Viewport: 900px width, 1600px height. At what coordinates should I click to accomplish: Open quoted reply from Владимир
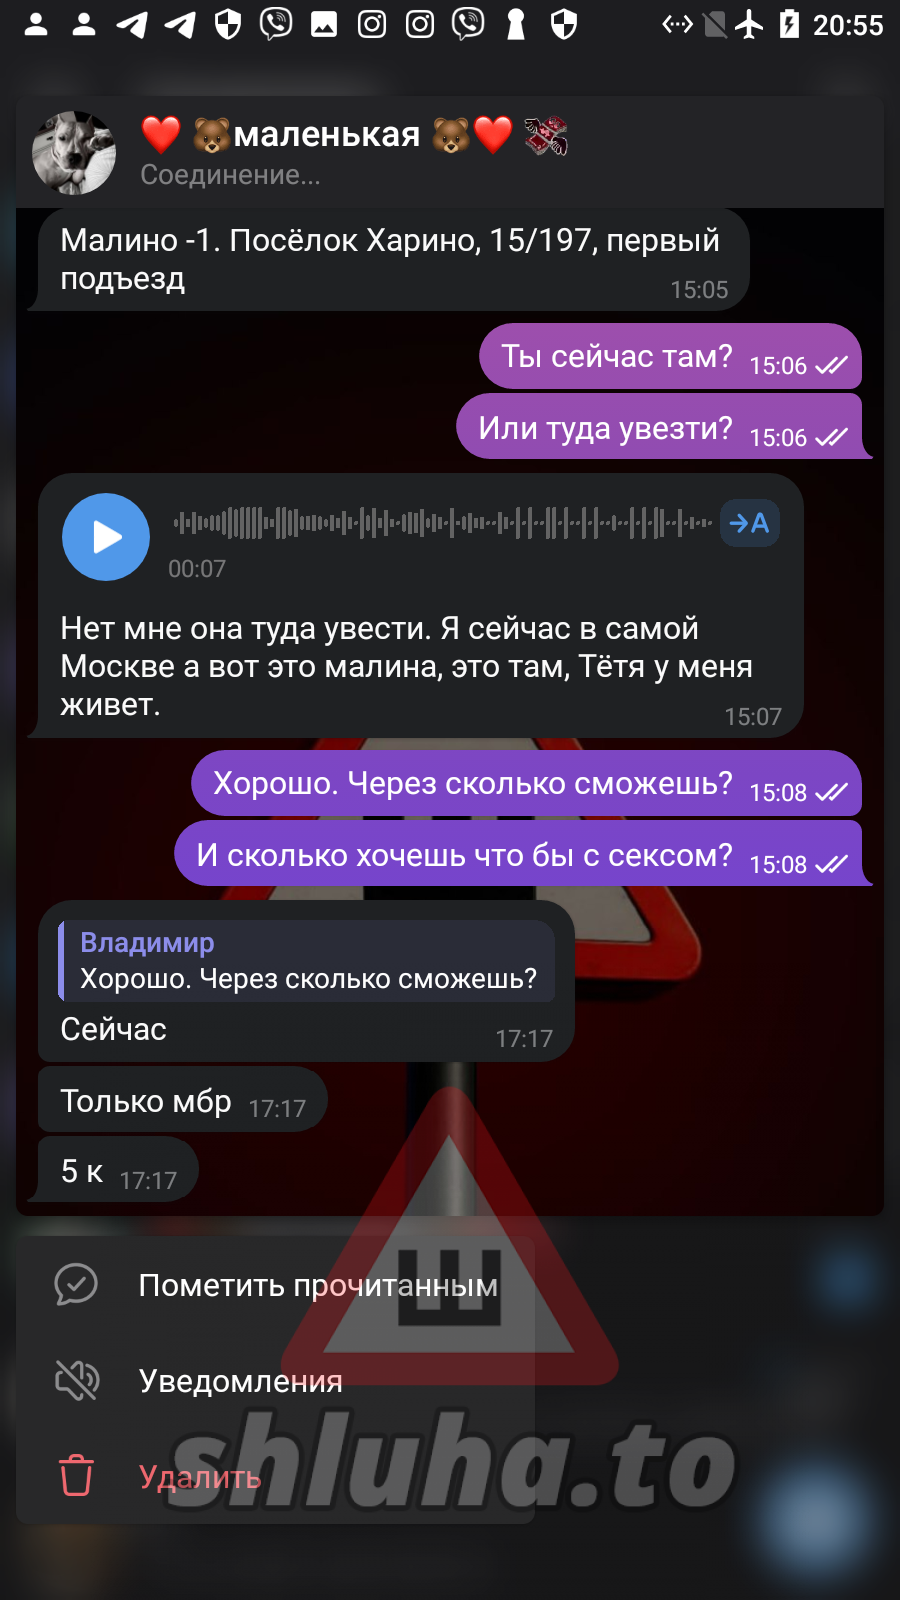pos(307,961)
